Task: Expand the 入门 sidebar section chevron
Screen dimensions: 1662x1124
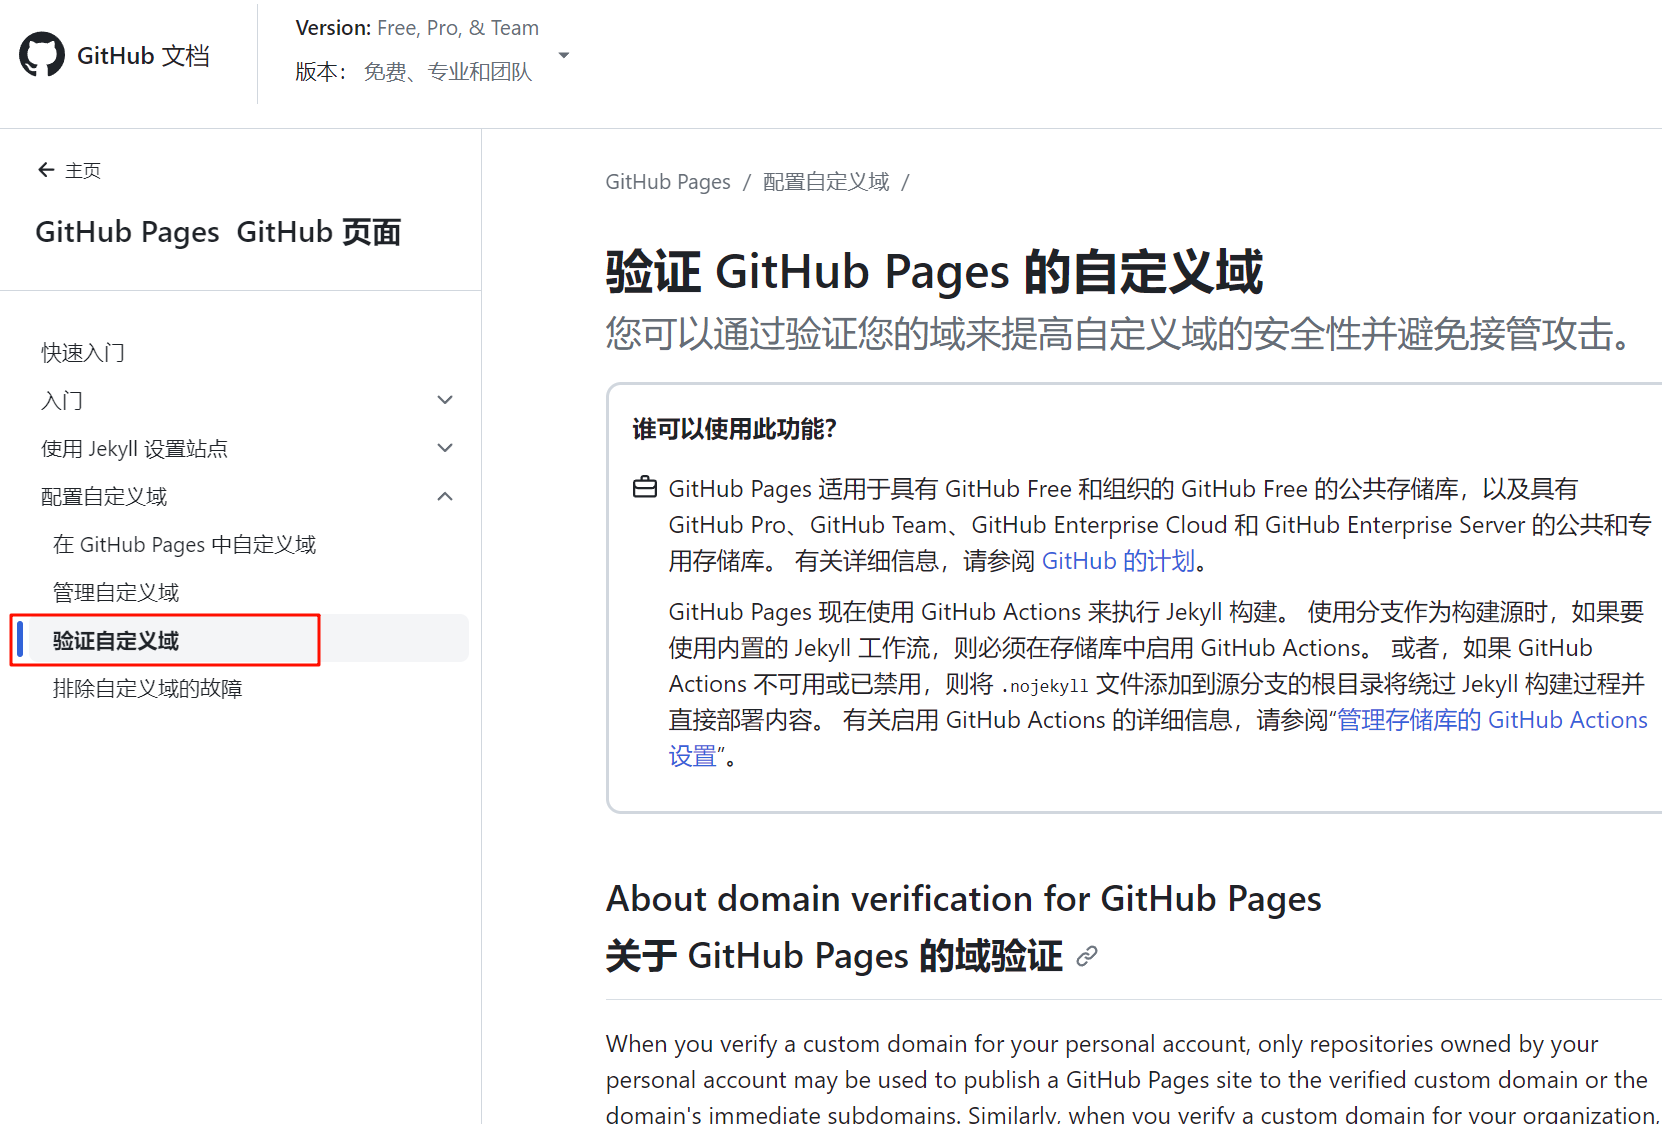Action: point(446,400)
